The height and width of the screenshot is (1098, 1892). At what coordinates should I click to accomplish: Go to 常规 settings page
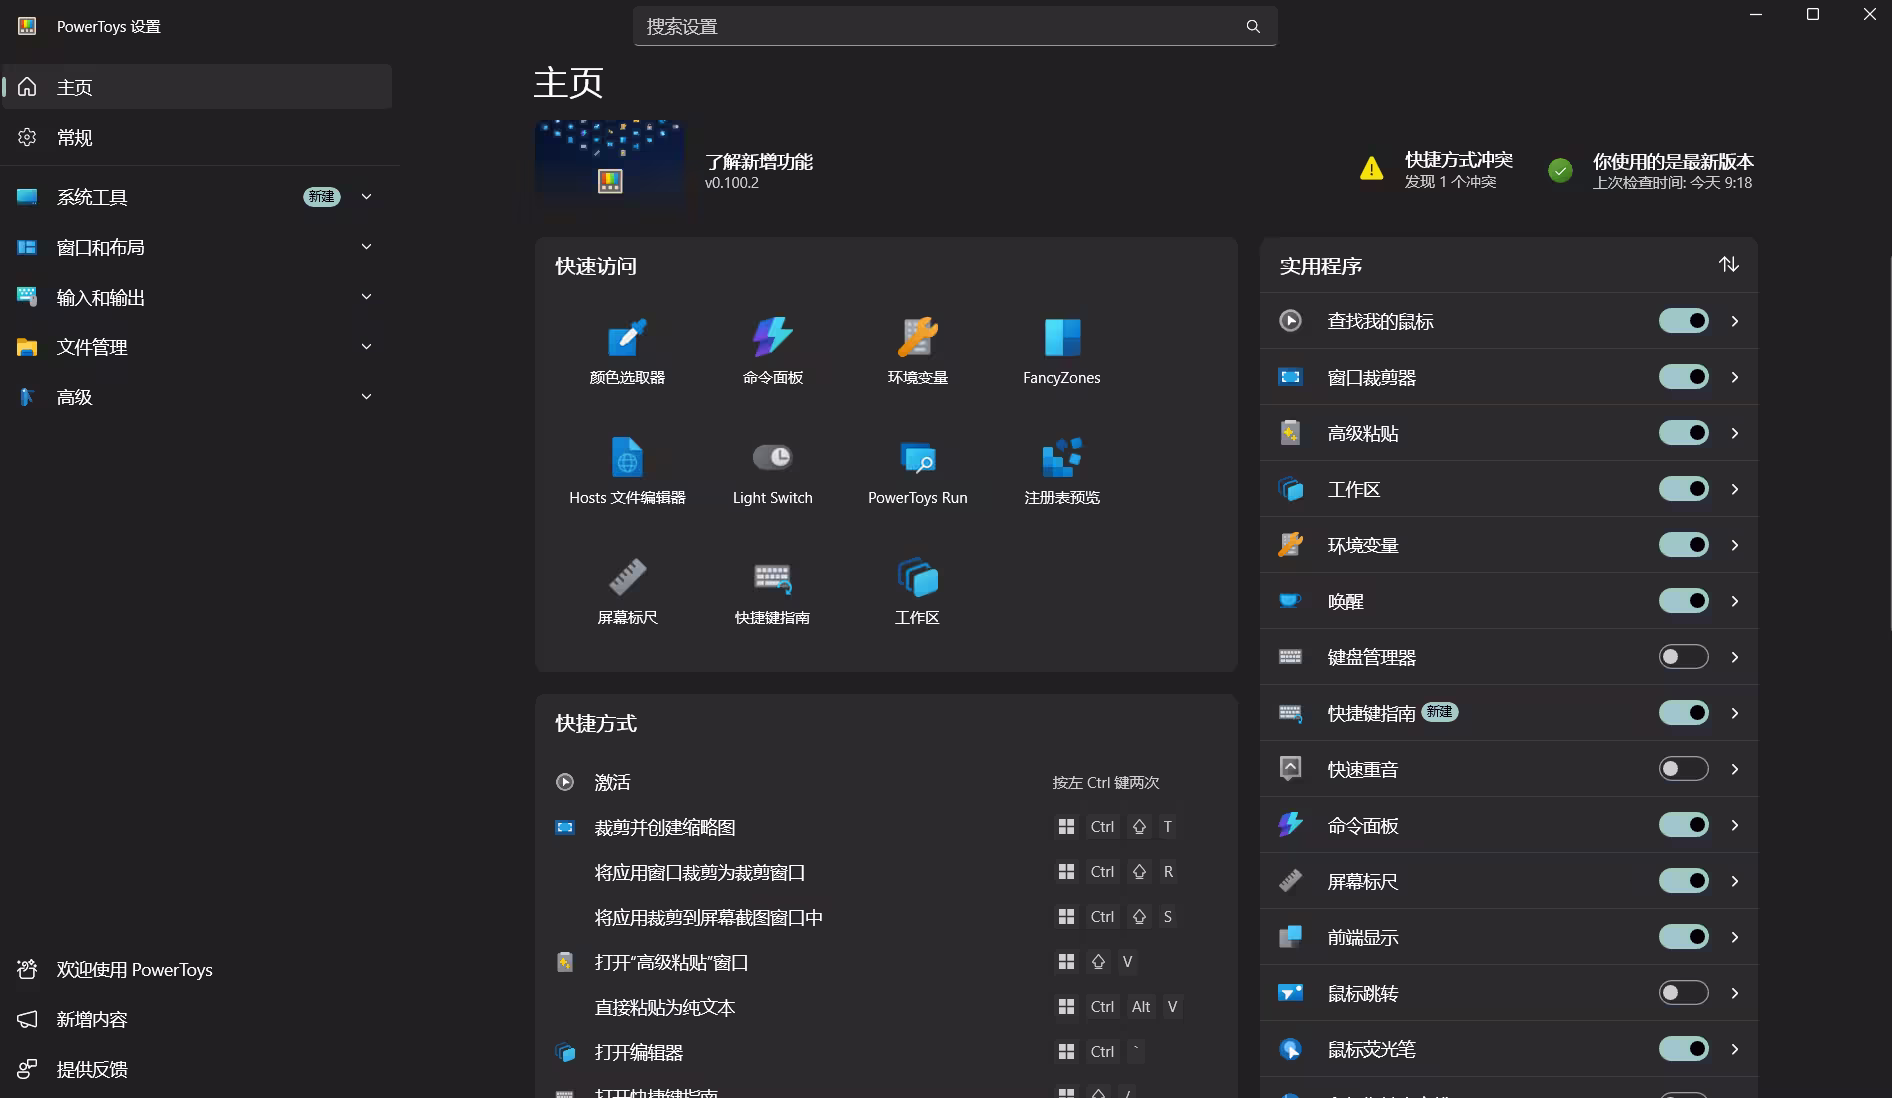pos(198,137)
